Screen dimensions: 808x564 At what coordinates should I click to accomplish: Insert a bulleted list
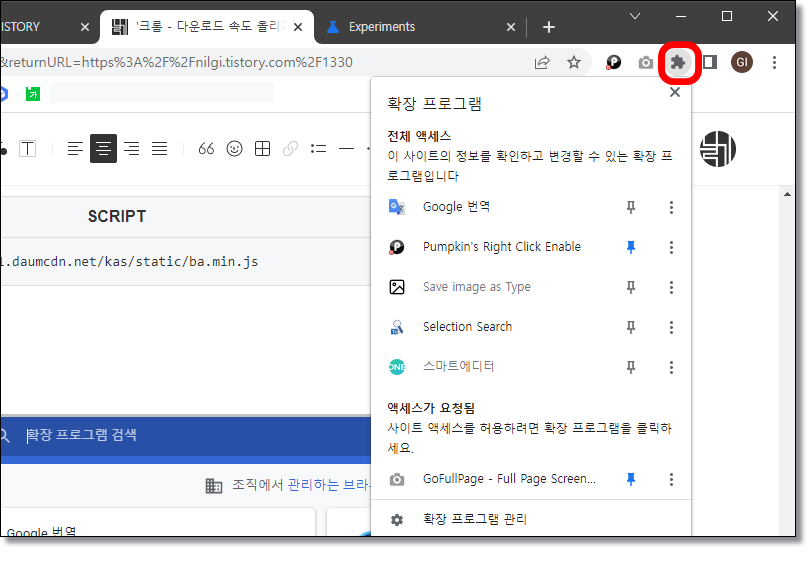click(318, 149)
